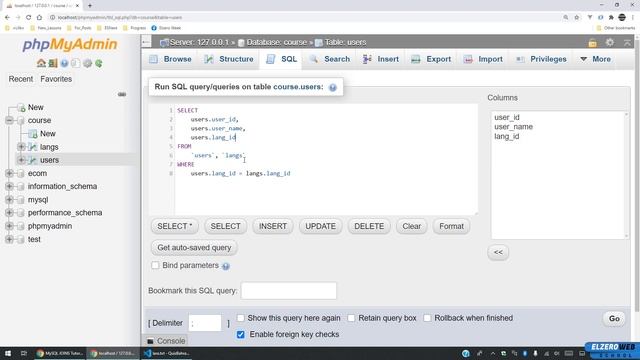
Task: Expand the langs table node
Action: [x=21, y=147]
